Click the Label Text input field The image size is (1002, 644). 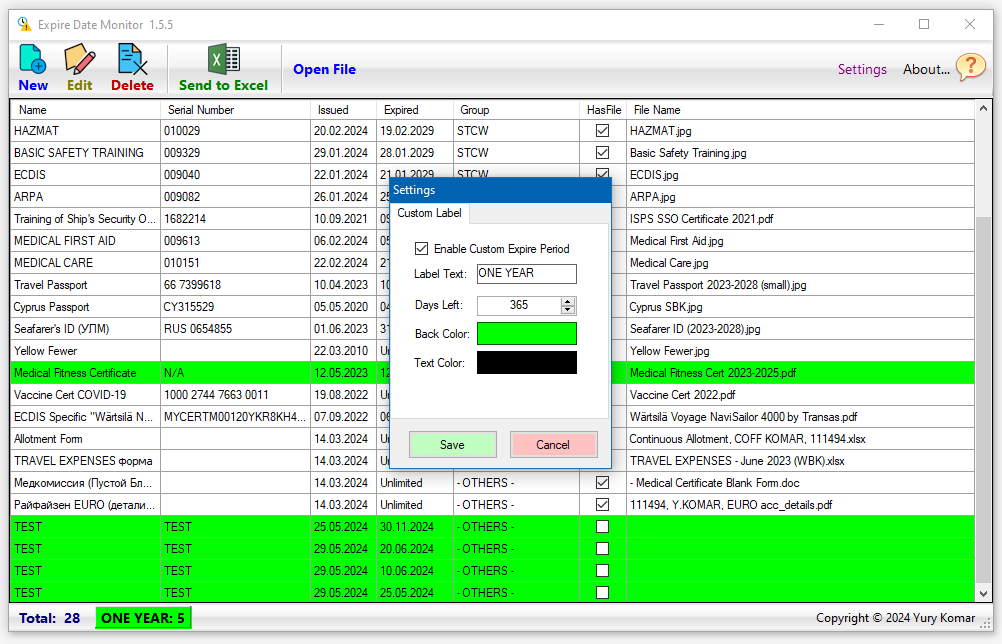[x=527, y=273]
